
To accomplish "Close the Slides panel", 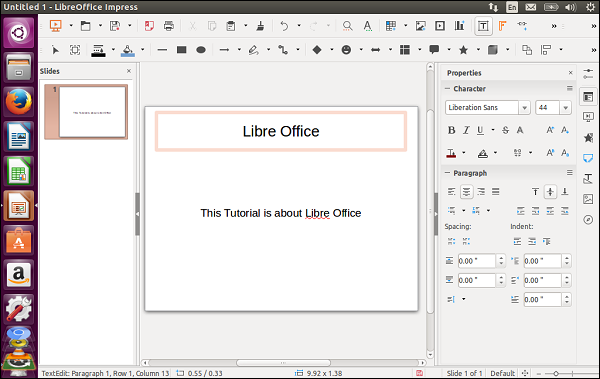I will point(129,71).
